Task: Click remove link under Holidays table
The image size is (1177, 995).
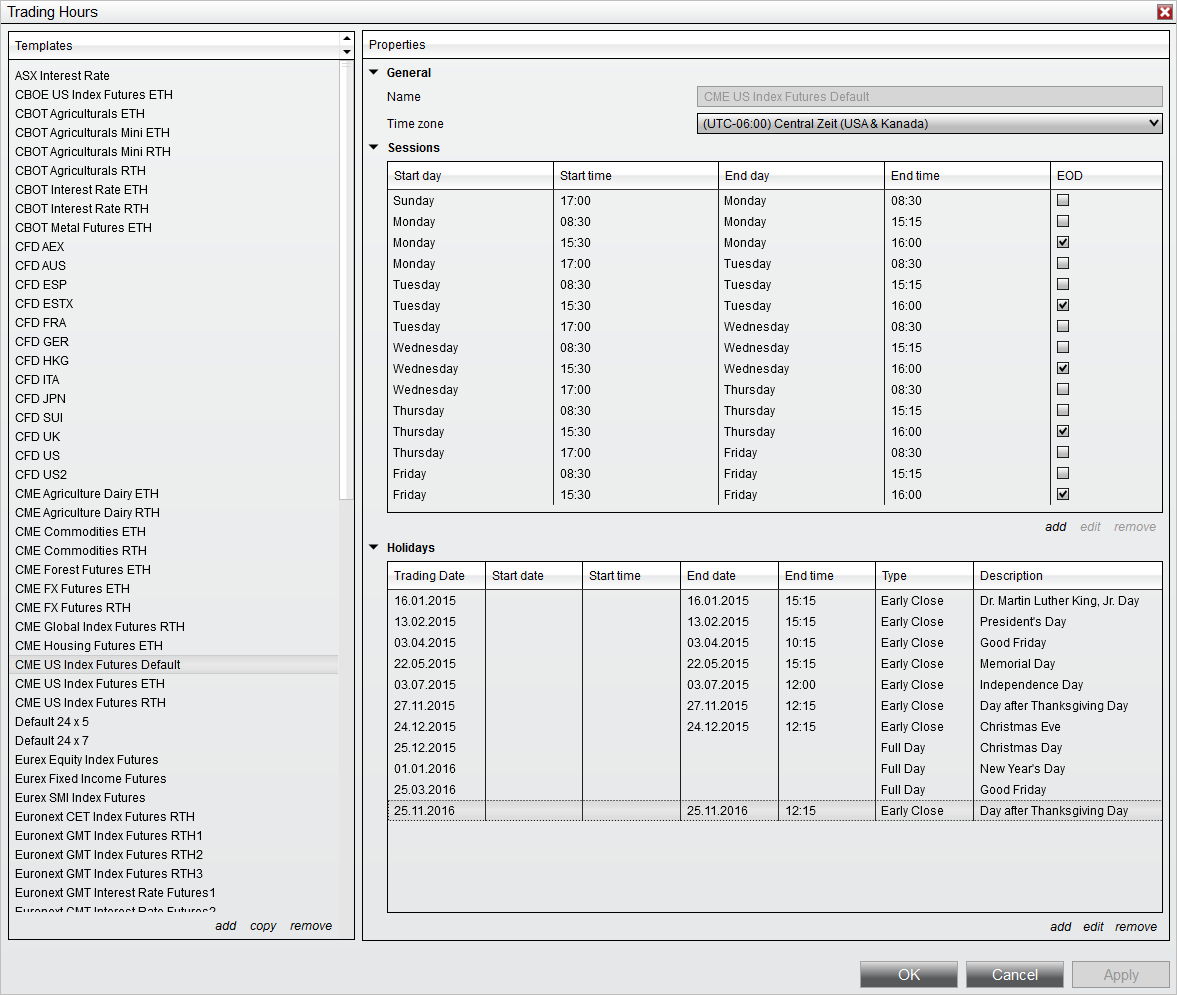Action: tap(1136, 927)
